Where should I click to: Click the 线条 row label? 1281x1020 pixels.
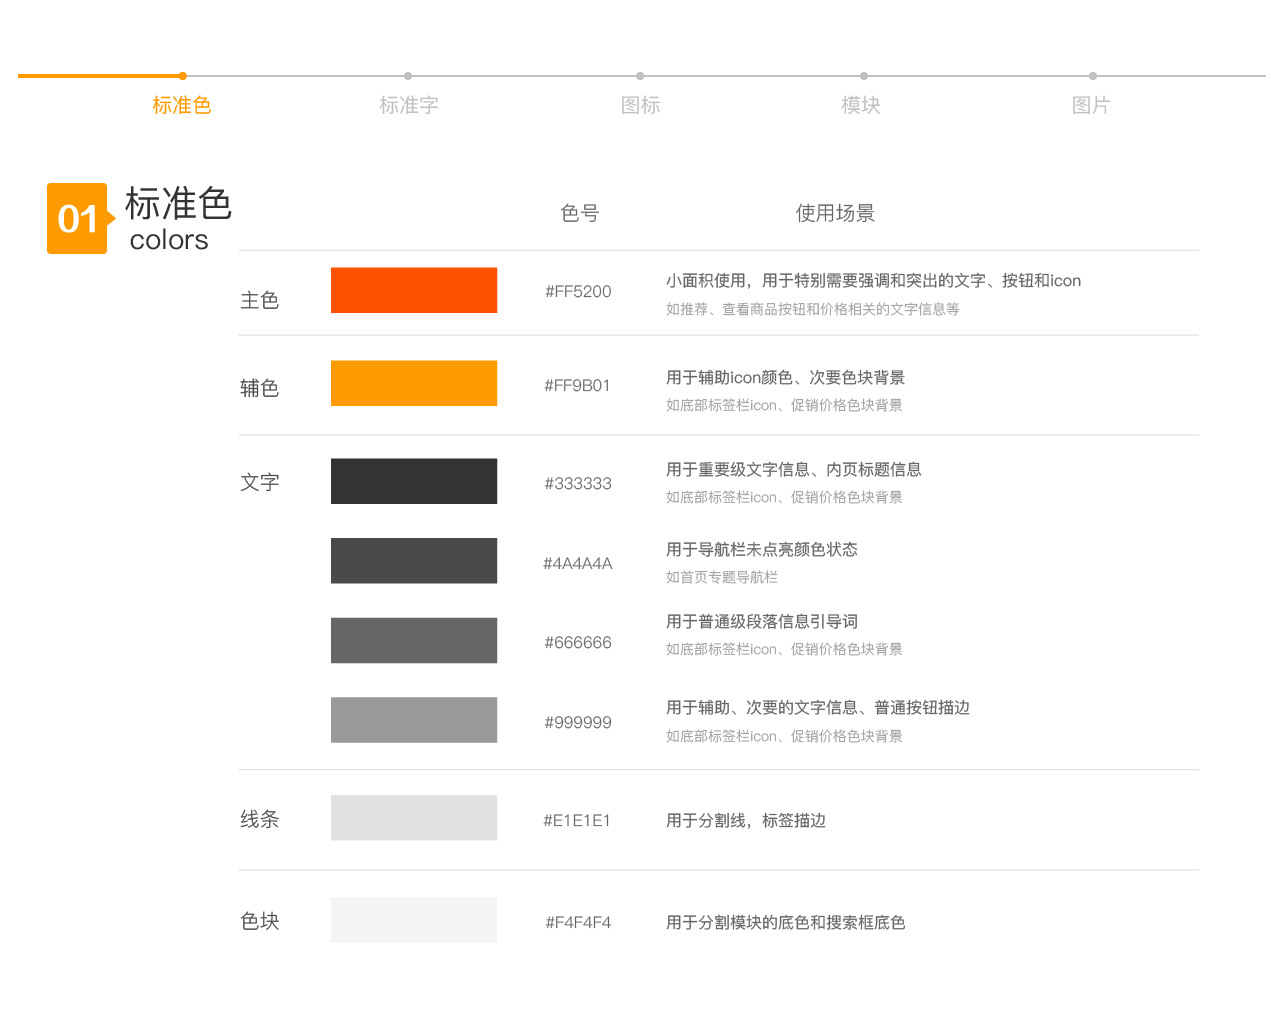(x=260, y=819)
